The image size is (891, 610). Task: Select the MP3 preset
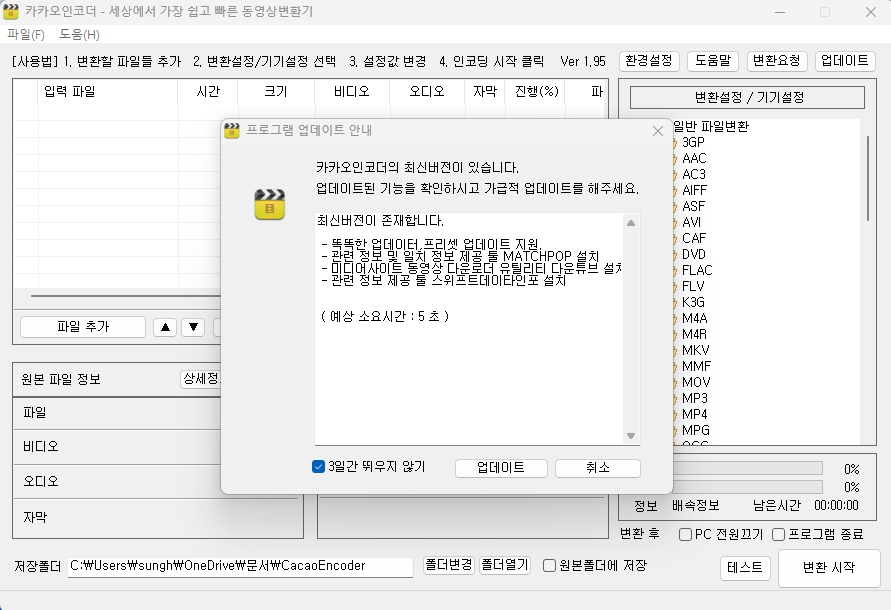(x=694, y=398)
